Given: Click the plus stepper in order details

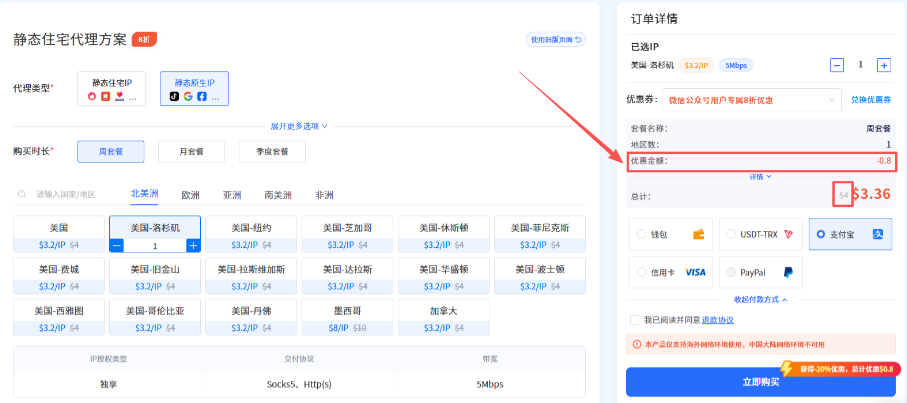Looking at the screenshot, I should [x=883, y=65].
